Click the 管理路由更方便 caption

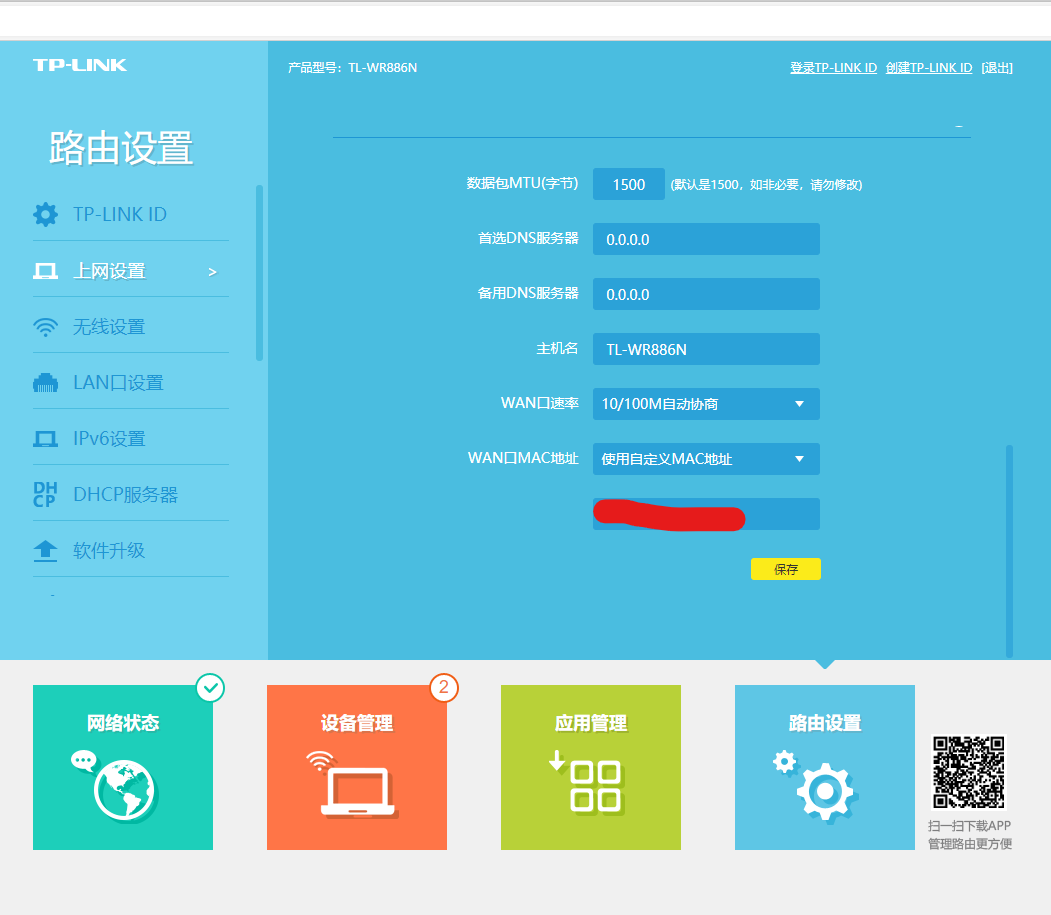[970, 844]
